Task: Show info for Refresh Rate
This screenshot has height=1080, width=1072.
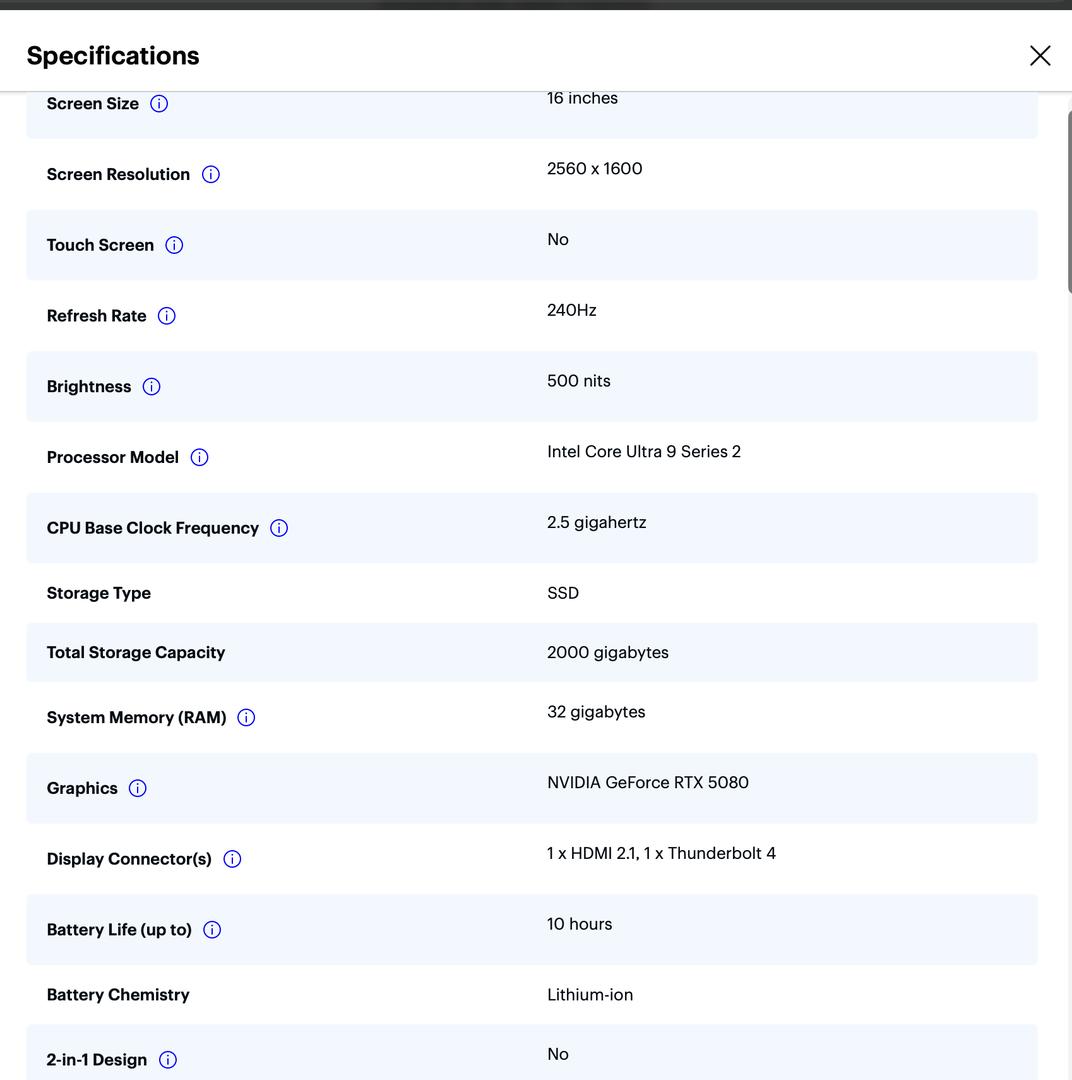Action: pos(167,316)
